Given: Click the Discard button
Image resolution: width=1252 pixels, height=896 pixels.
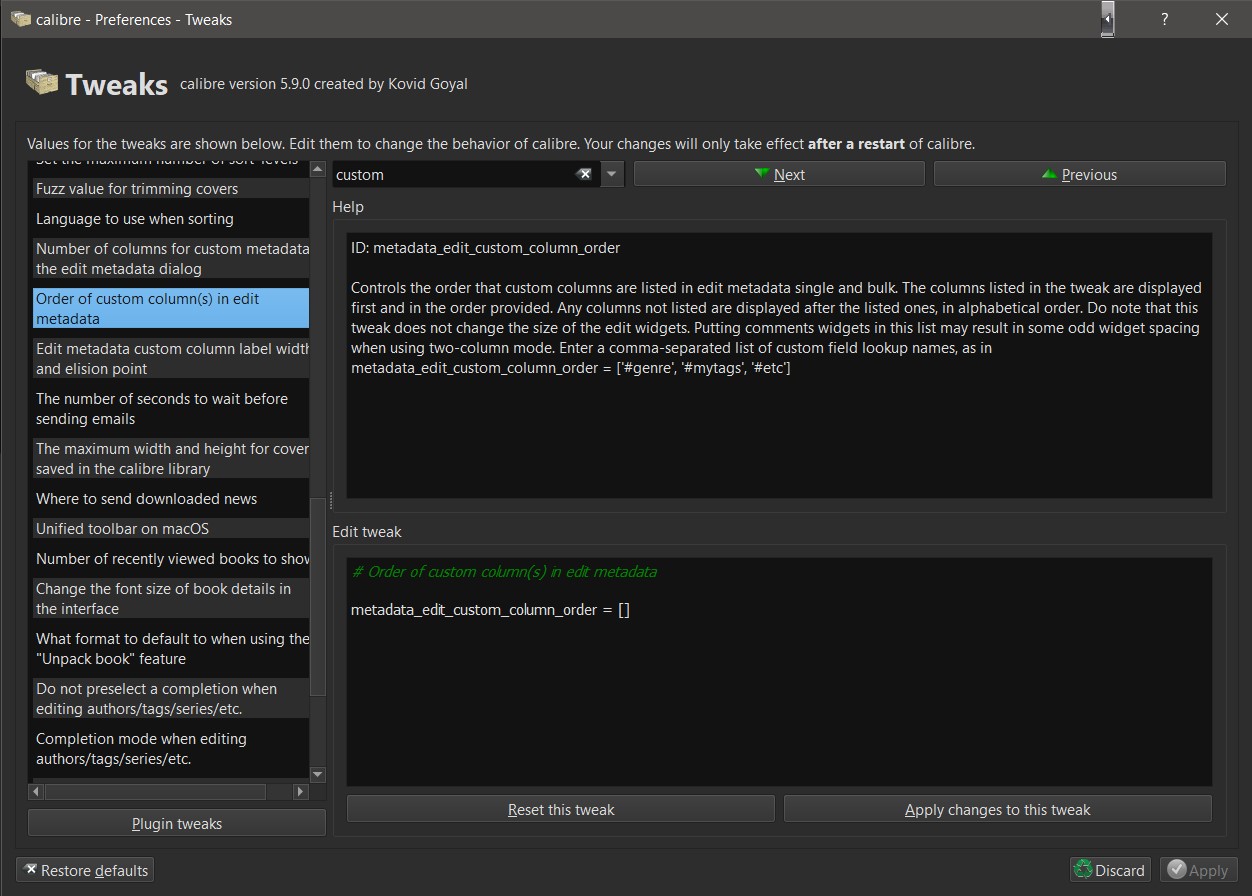Looking at the screenshot, I should click(x=1110, y=870).
